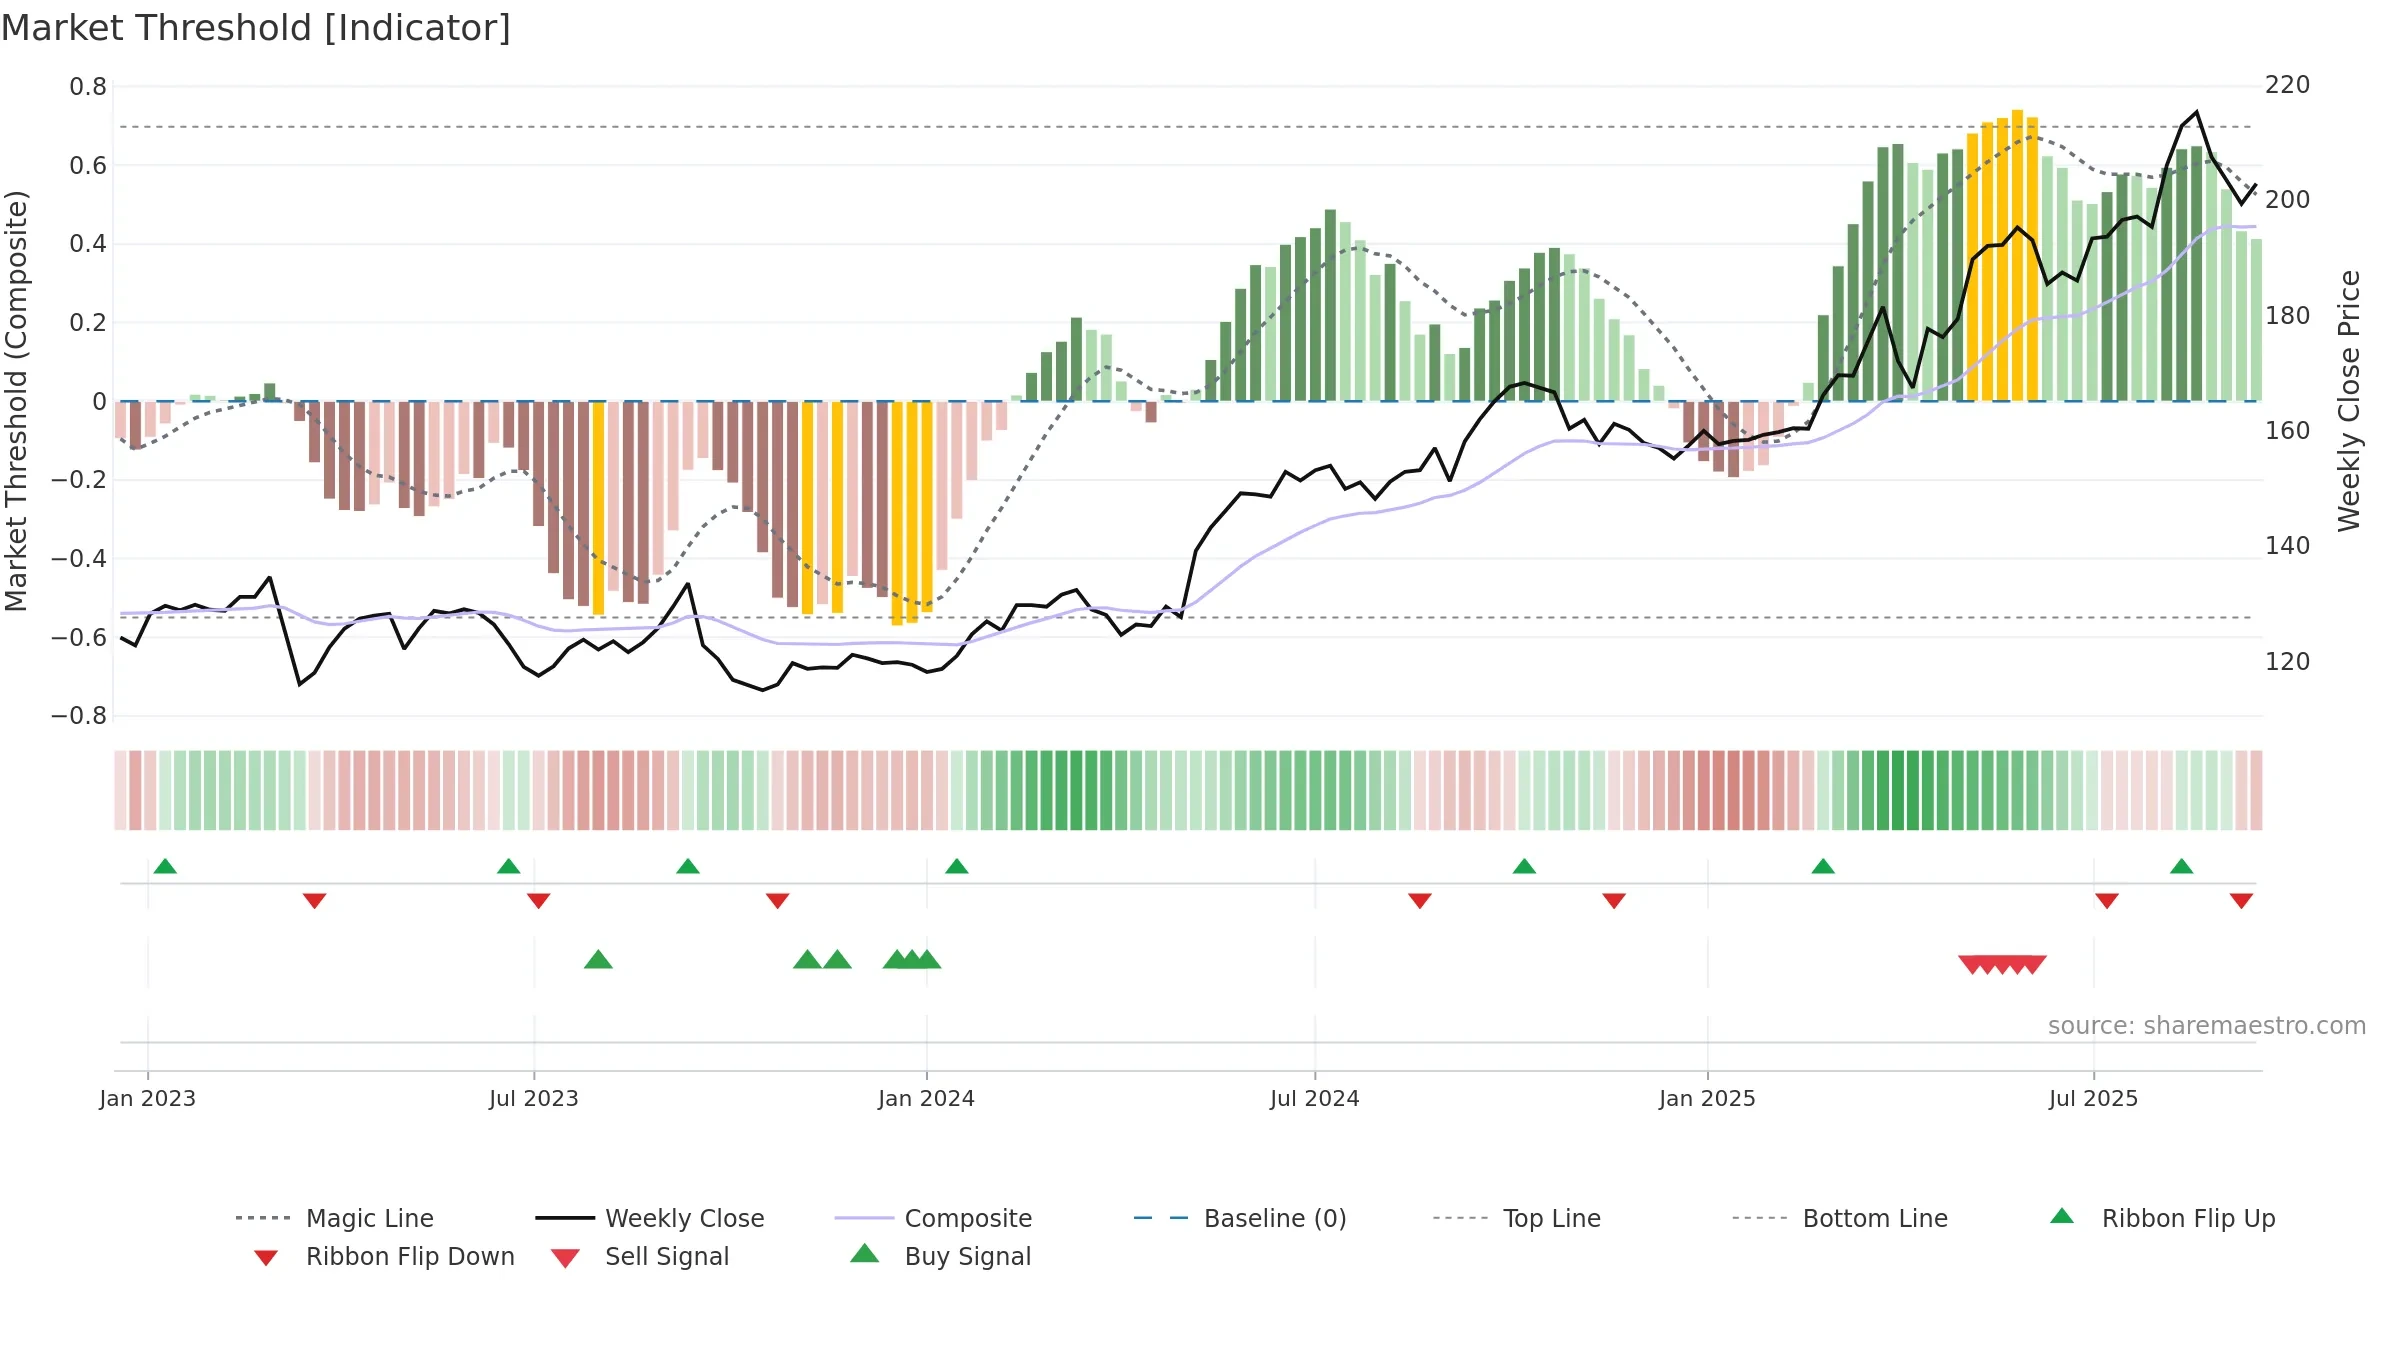The image size is (2400, 1350).
Task: Select the Ribbon Flip Down marker right at Jul 2023
Action: (539, 901)
